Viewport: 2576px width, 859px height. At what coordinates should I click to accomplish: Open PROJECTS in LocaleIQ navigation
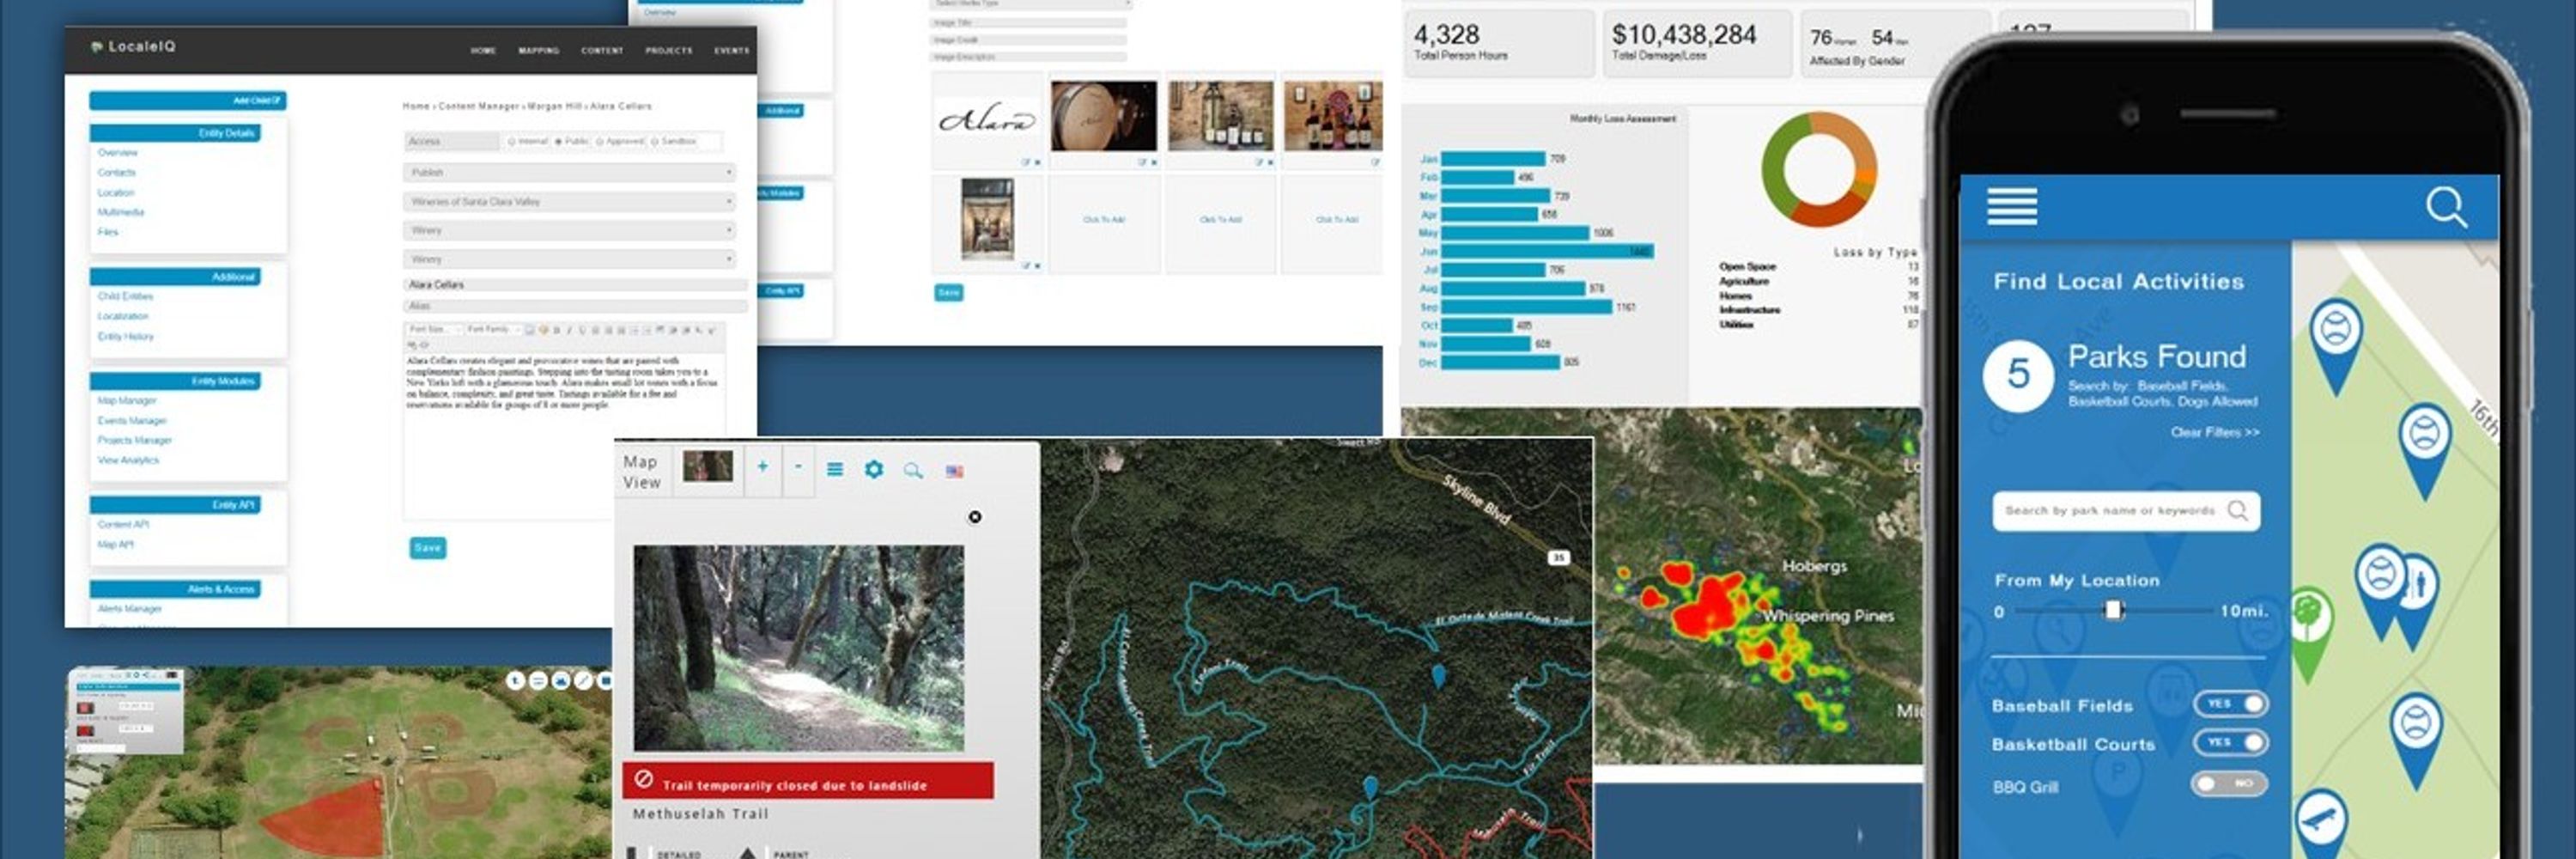coord(669,50)
